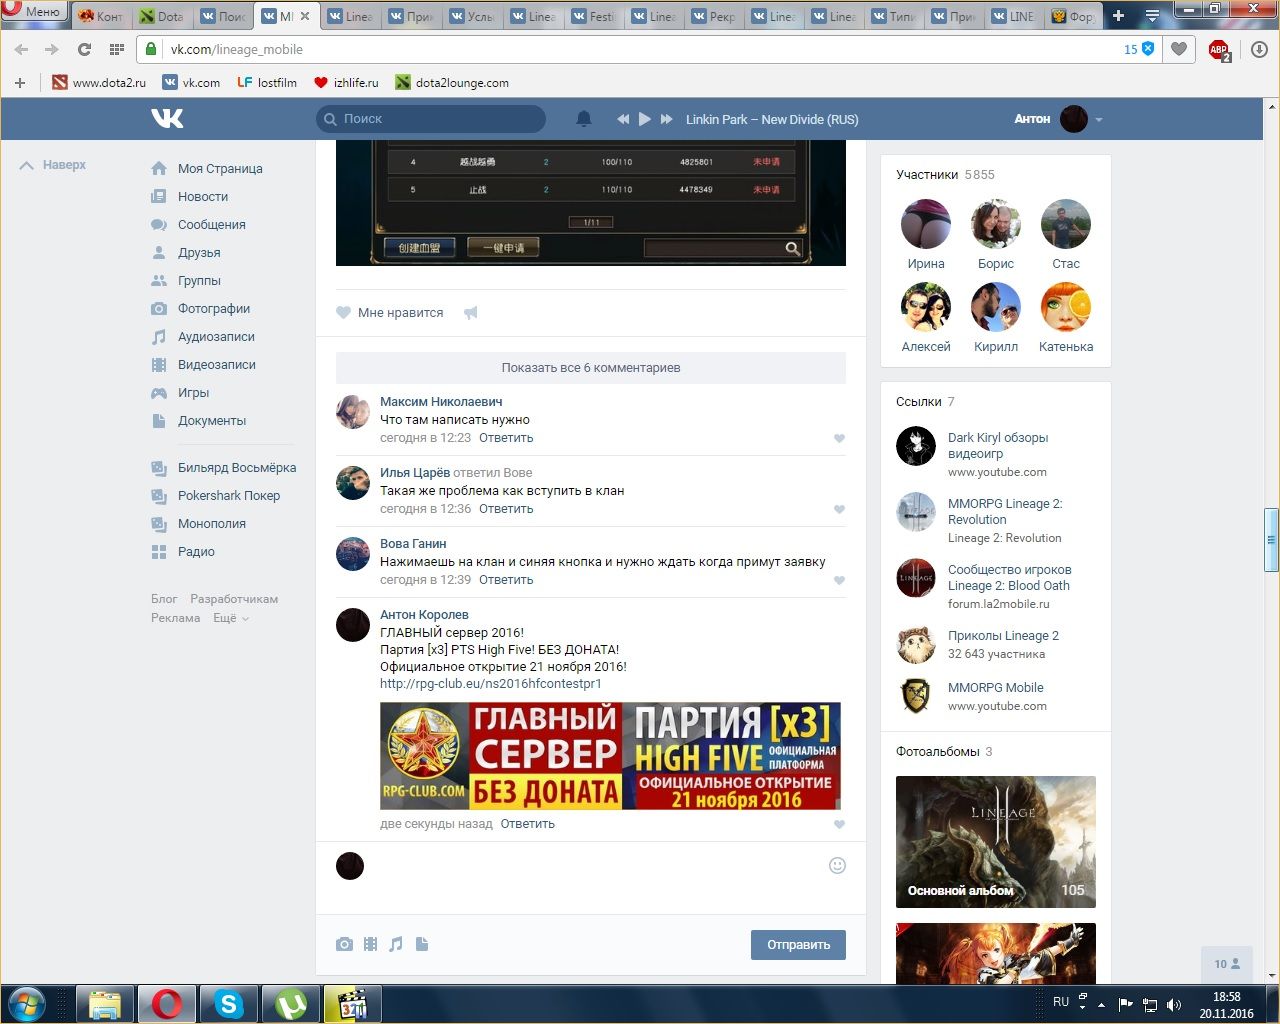
Task: Reply to Вова Ганин's comment
Action: pos(506,579)
